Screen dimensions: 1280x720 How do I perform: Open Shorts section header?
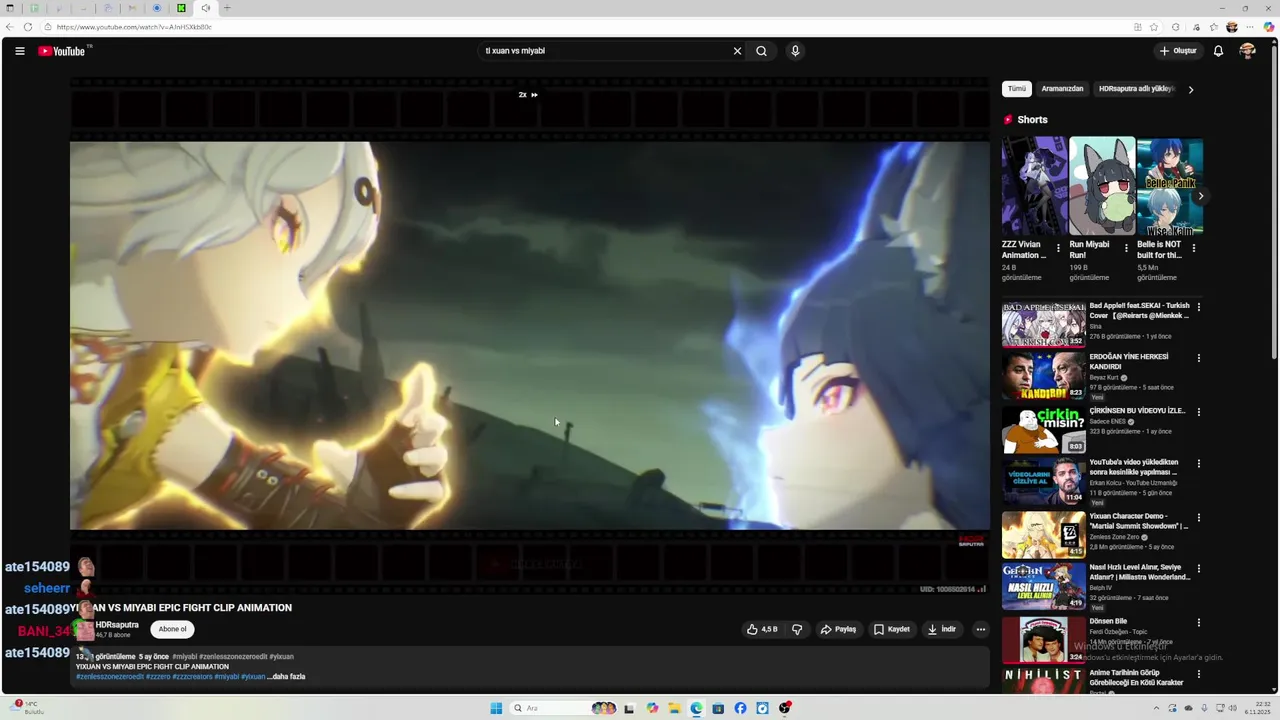click(1032, 120)
